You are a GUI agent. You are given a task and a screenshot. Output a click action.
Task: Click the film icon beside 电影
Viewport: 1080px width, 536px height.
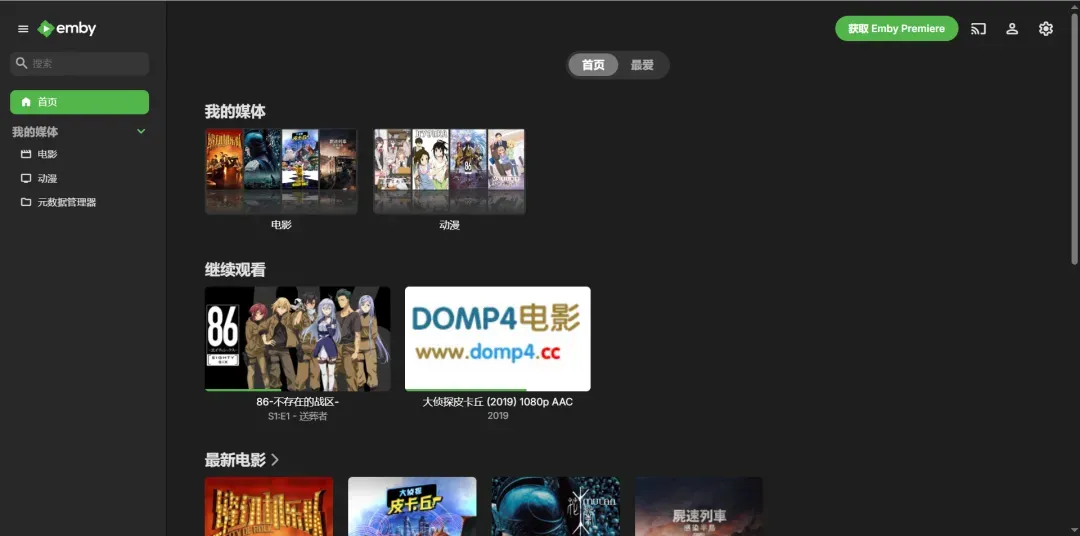coord(26,154)
